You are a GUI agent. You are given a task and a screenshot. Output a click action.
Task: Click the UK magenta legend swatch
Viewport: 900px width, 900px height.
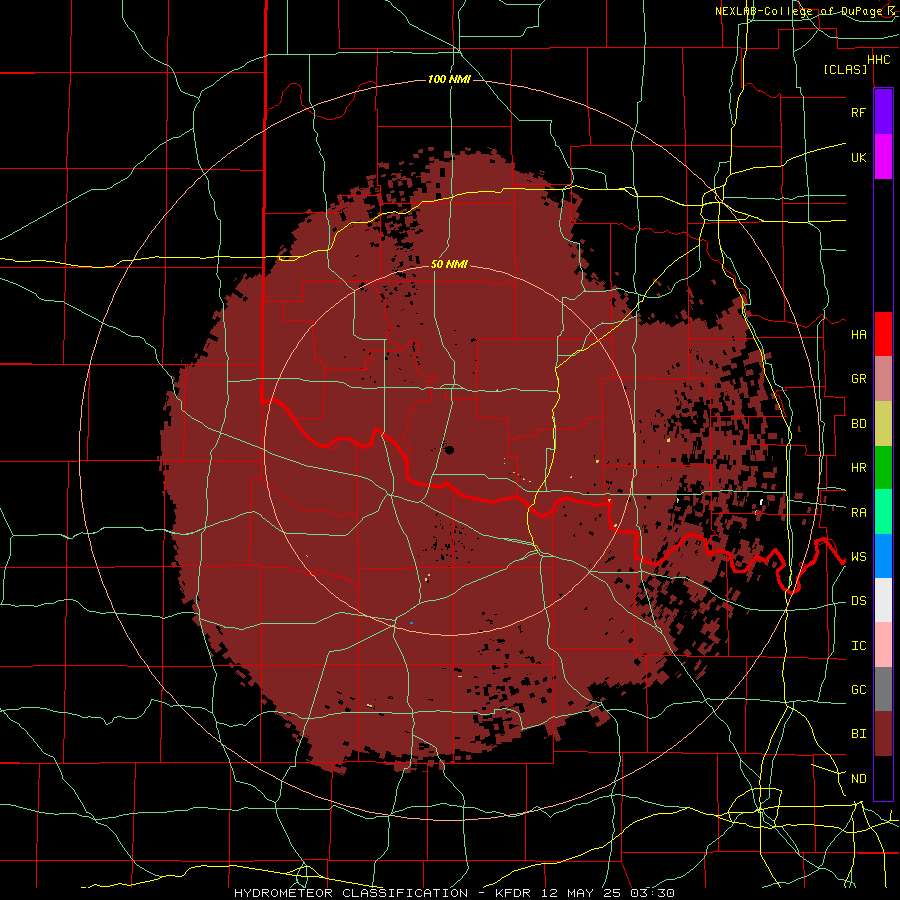883,157
